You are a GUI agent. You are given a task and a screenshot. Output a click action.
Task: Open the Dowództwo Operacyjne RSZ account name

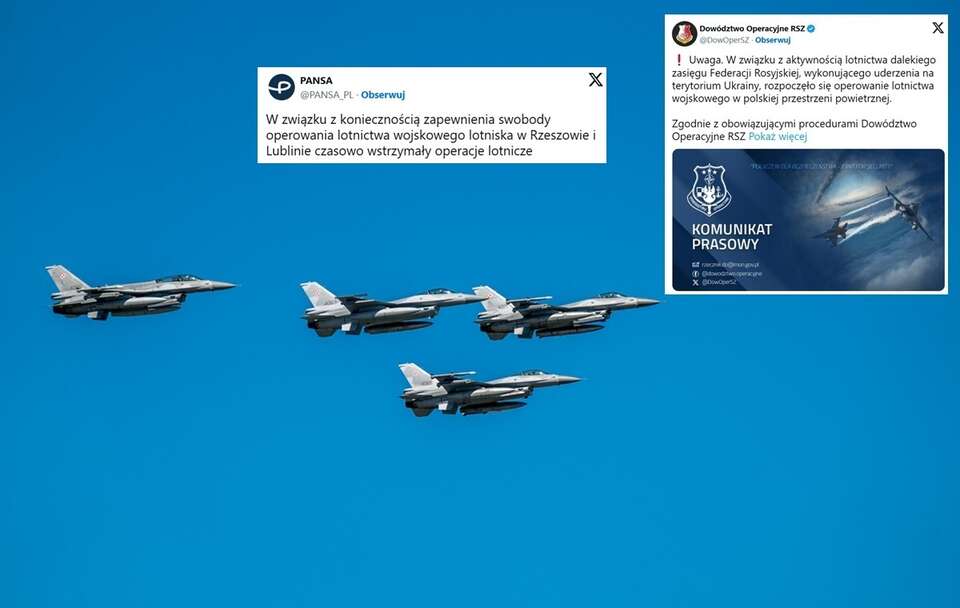752,28
